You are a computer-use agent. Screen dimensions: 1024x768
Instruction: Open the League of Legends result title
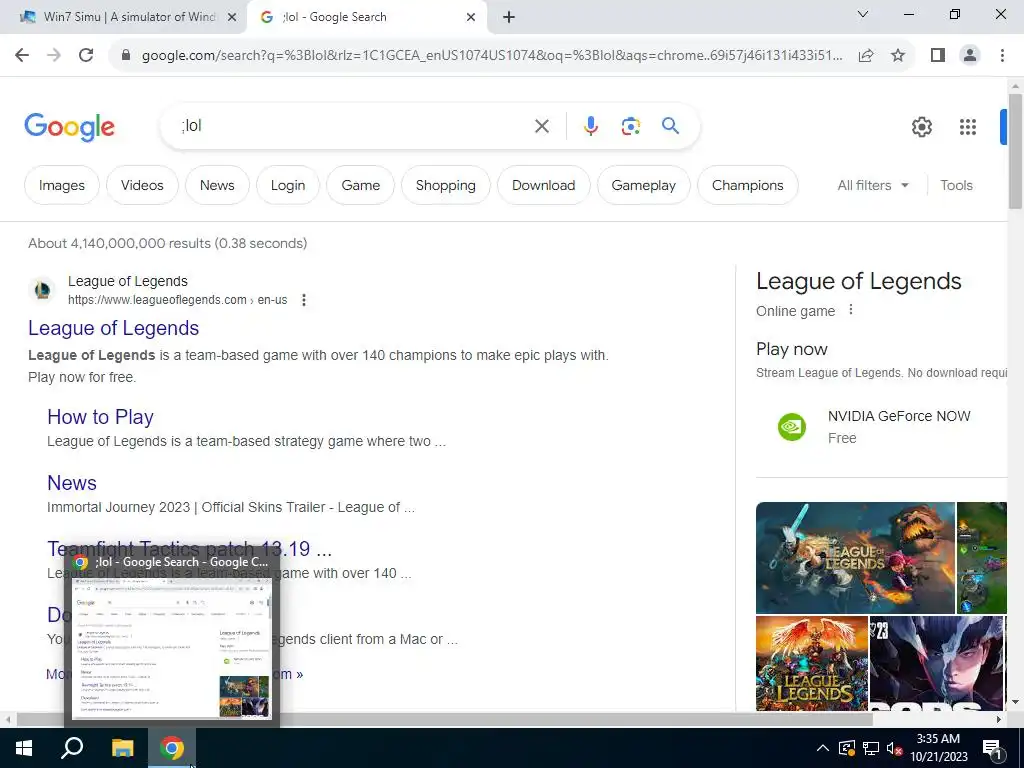114,328
